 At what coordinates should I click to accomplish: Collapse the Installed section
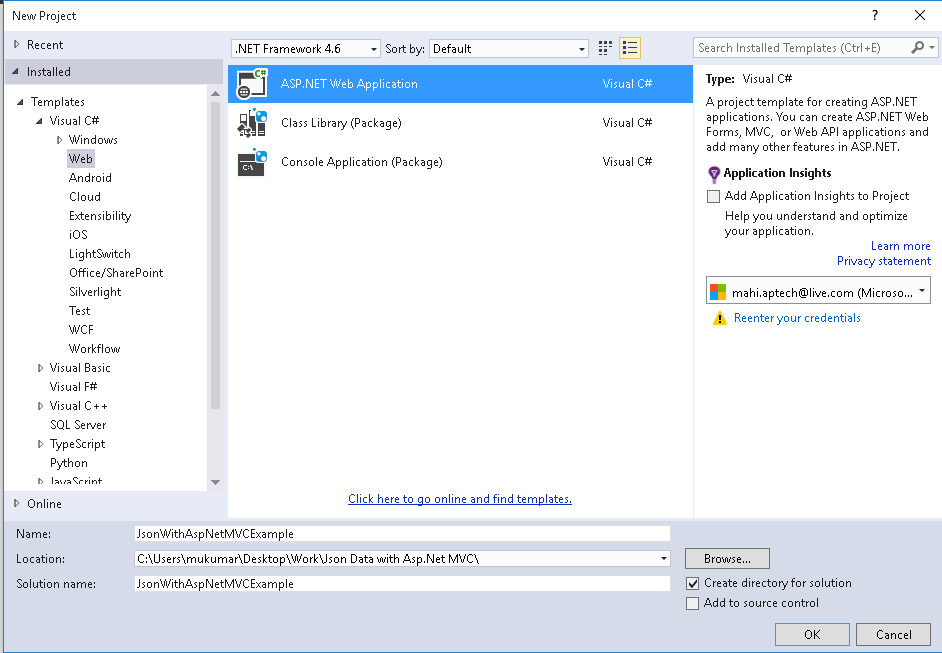tap(16, 71)
